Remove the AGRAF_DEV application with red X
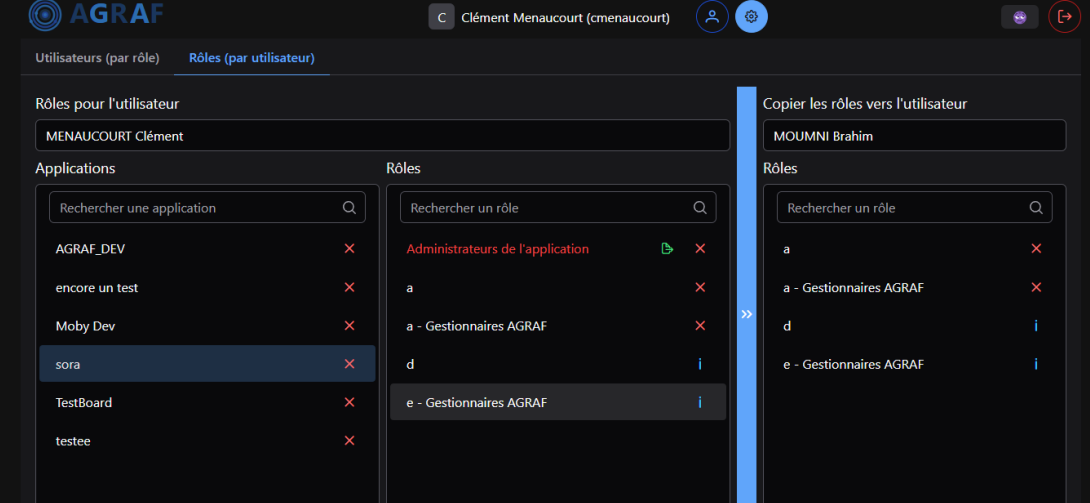The height and width of the screenshot is (503, 1090). pos(349,249)
